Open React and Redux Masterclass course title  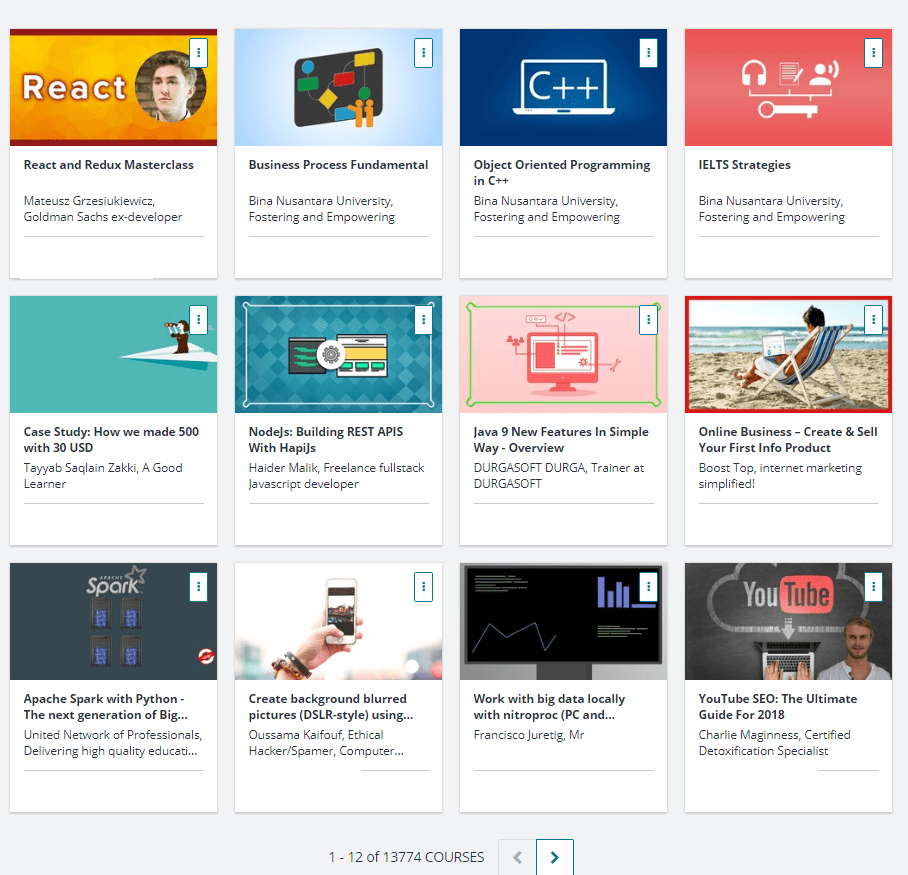pyautogui.click(x=109, y=165)
